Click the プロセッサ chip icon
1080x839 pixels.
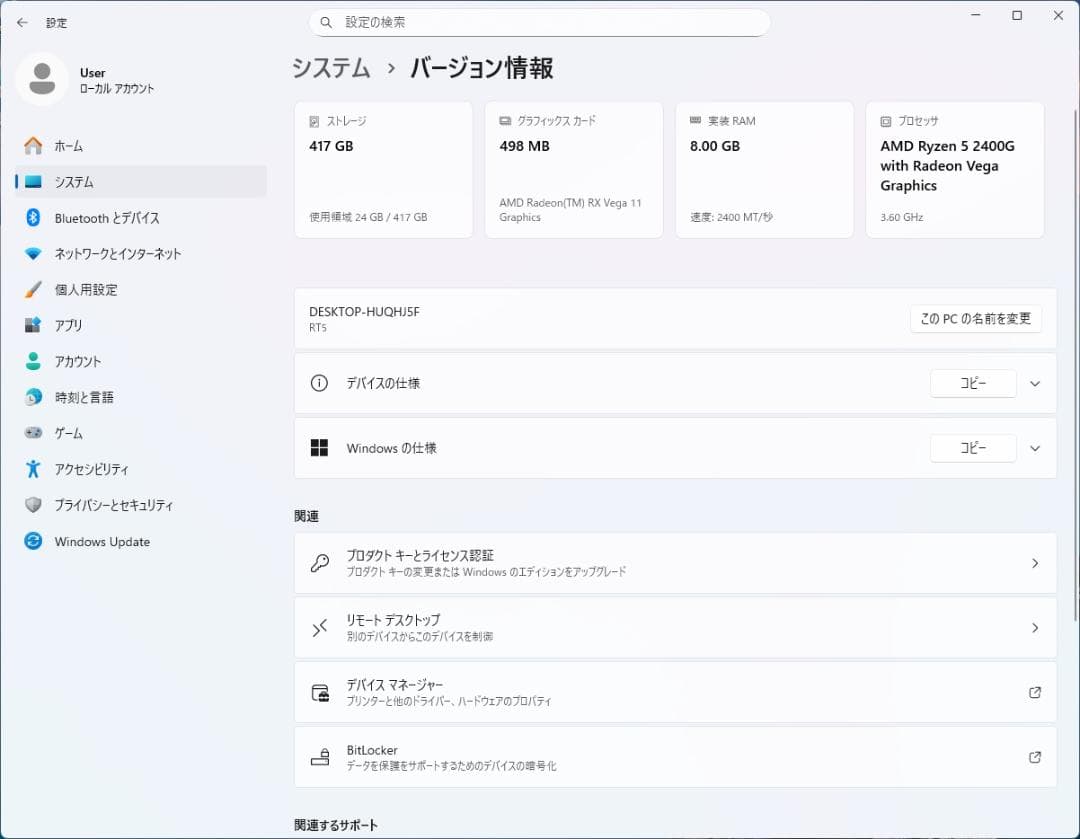(886, 121)
